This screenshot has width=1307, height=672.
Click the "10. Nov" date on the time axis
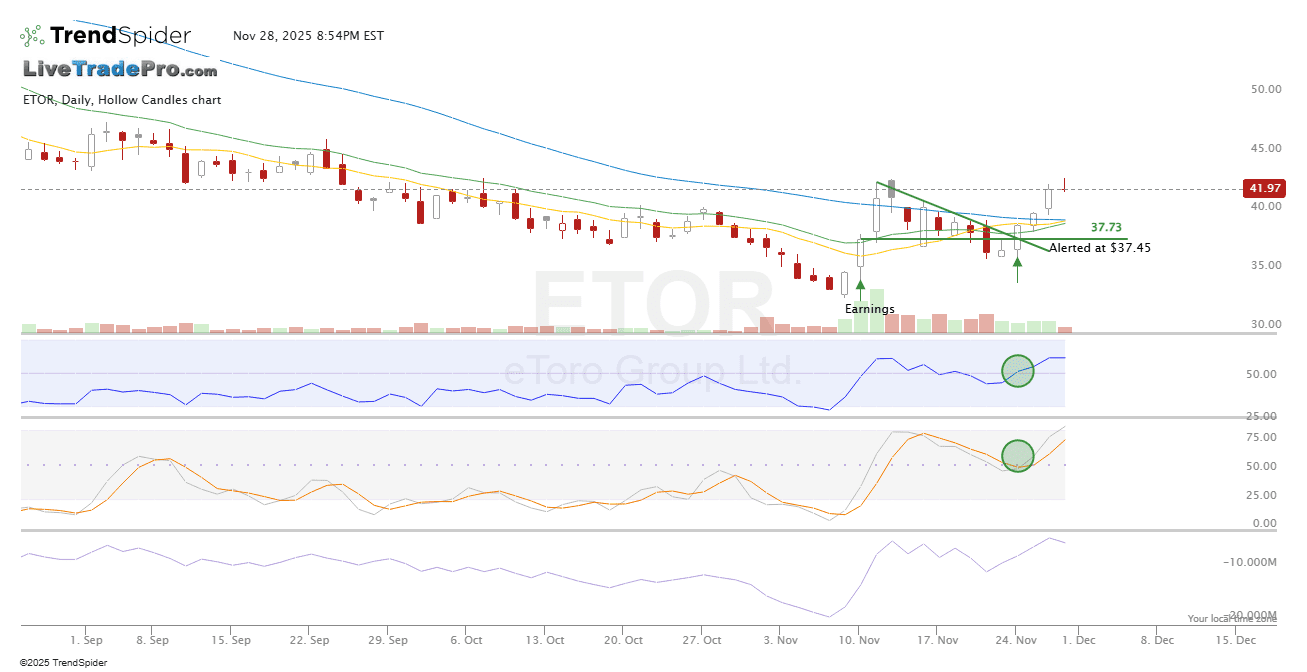click(x=860, y=639)
